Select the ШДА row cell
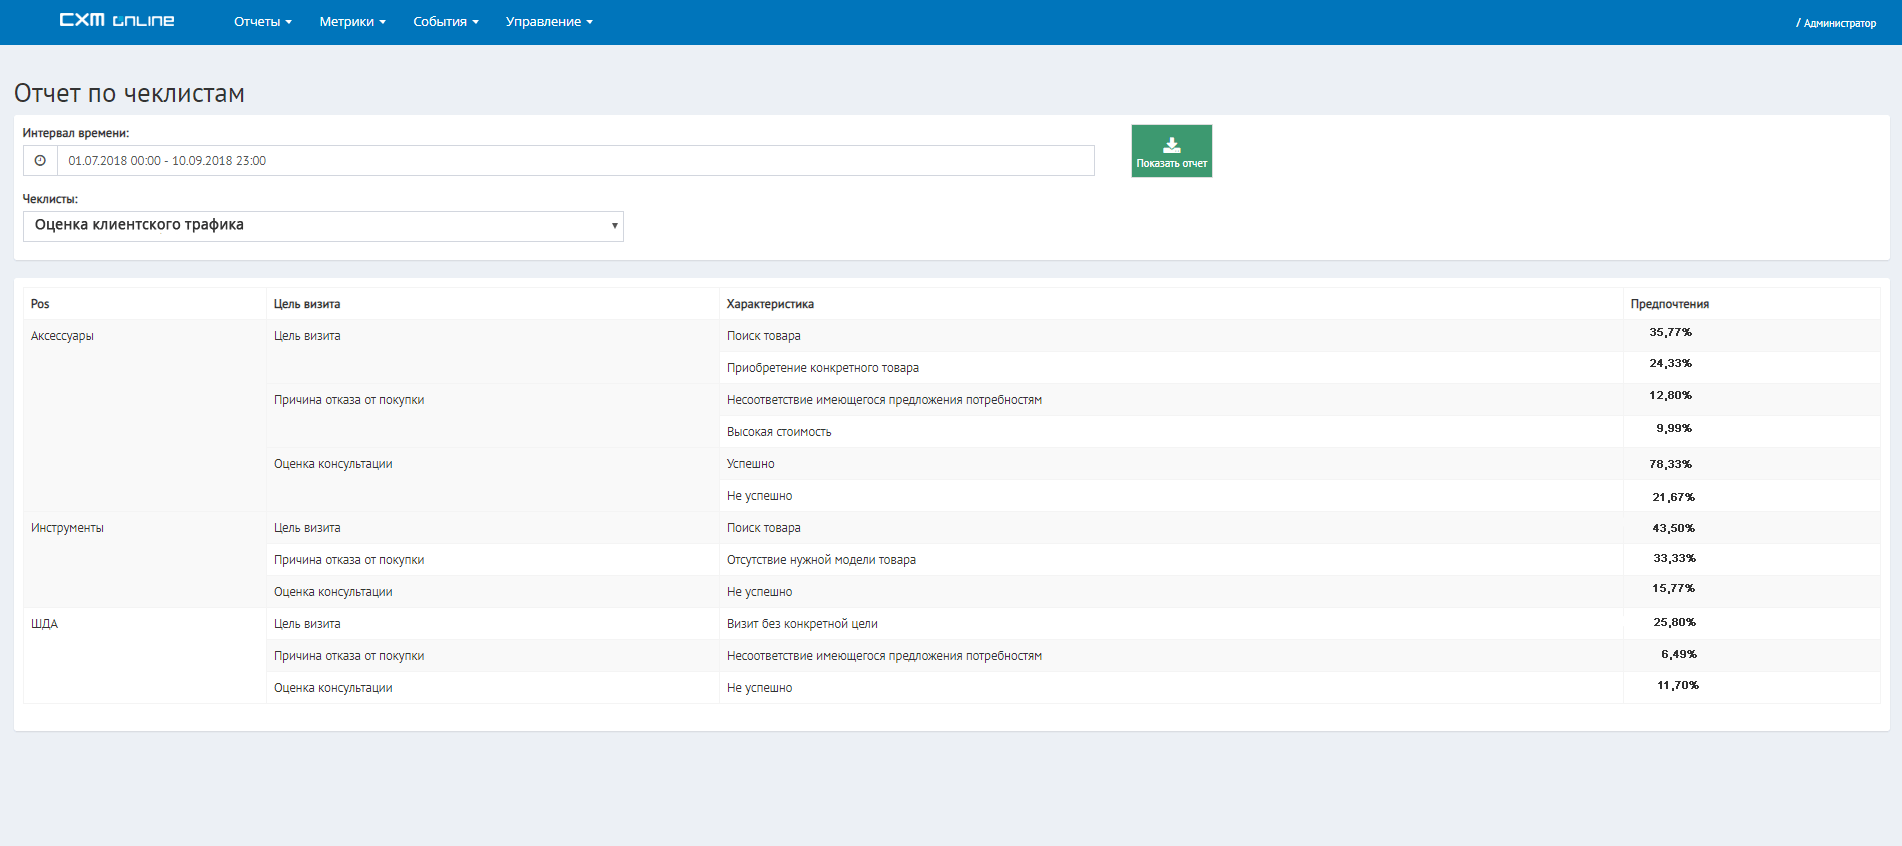Screen dimensions: 1902x846 44,624
